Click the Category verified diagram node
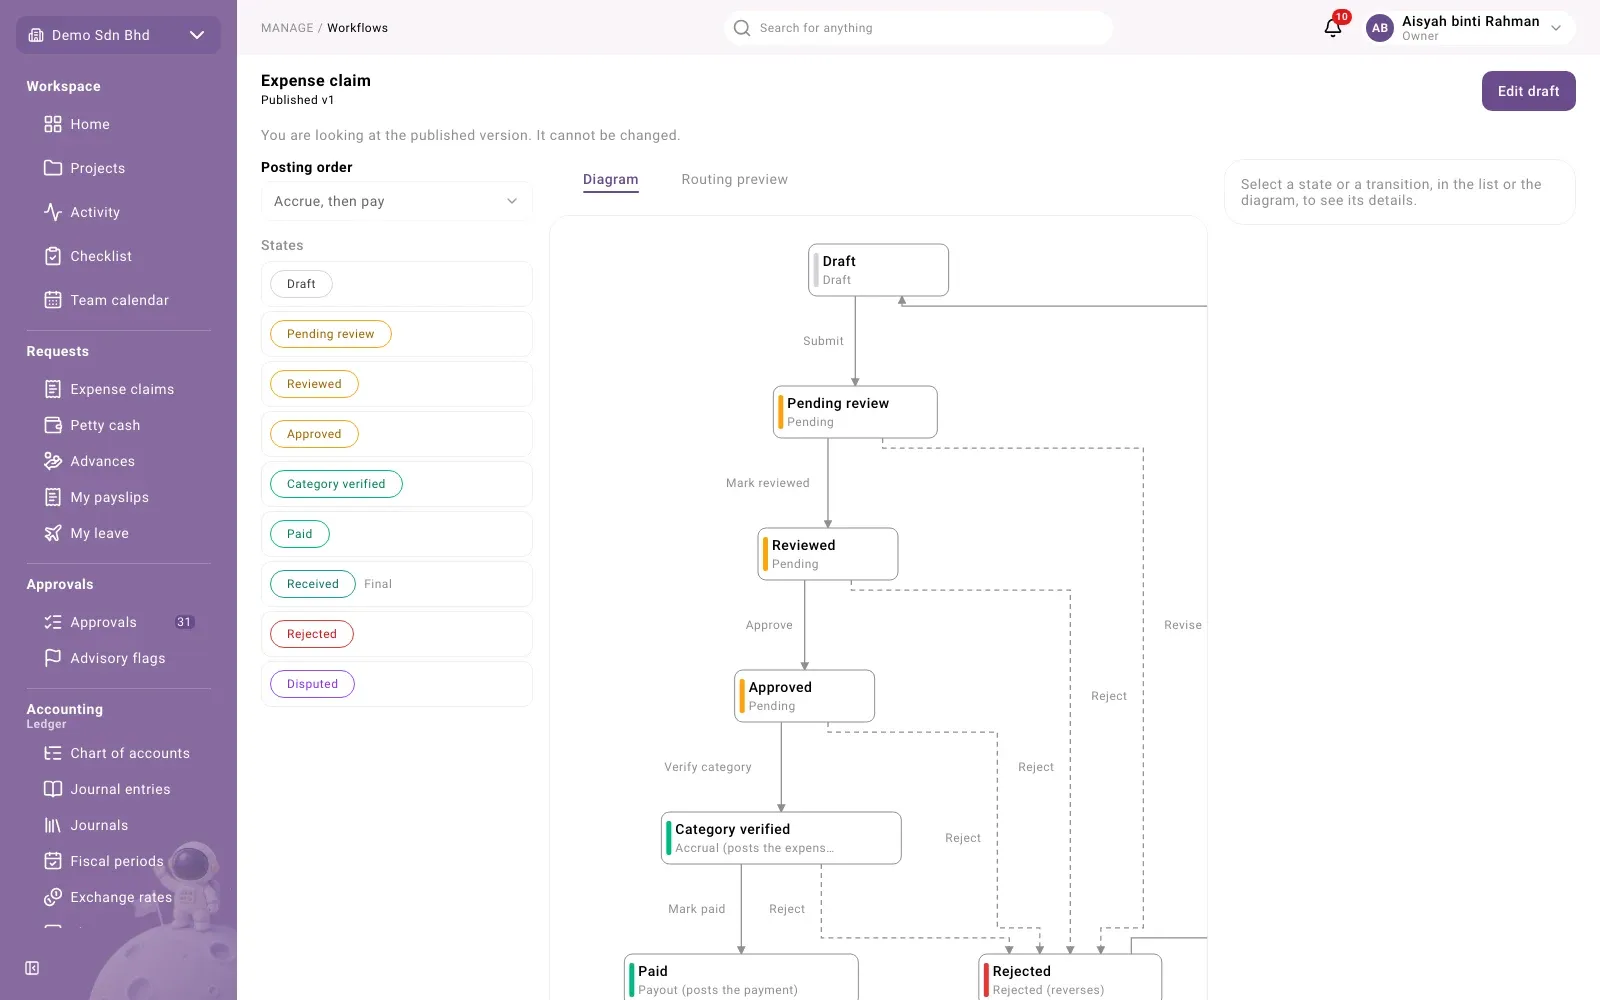This screenshot has width=1600, height=1000. [x=781, y=838]
